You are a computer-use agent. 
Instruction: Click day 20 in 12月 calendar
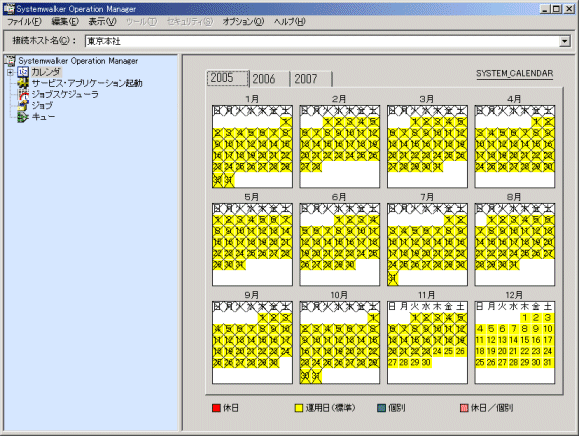pyautogui.click(x=502, y=351)
